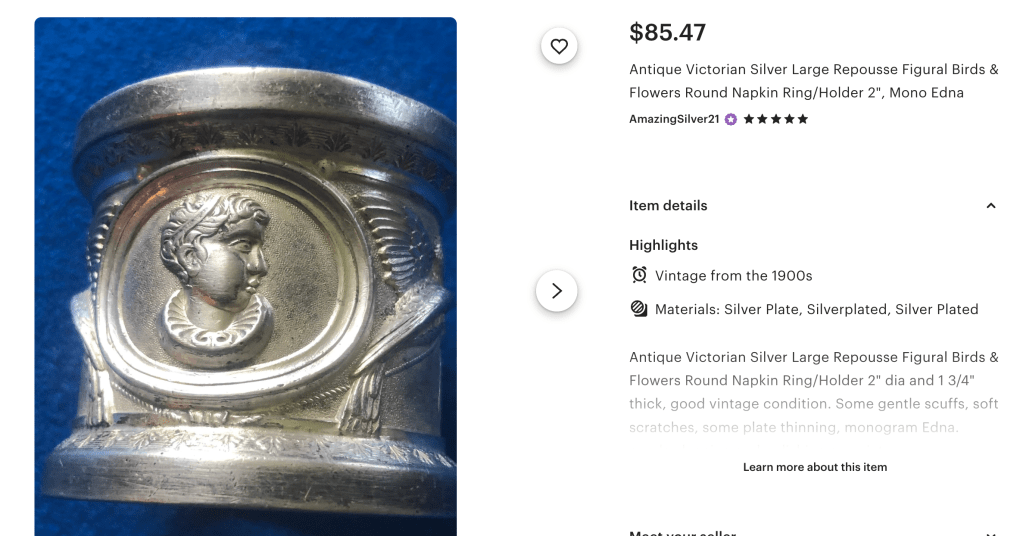Click the faded item description paragraph
The width and height of the screenshot is (1023, 536).
(x=813, y=392)
